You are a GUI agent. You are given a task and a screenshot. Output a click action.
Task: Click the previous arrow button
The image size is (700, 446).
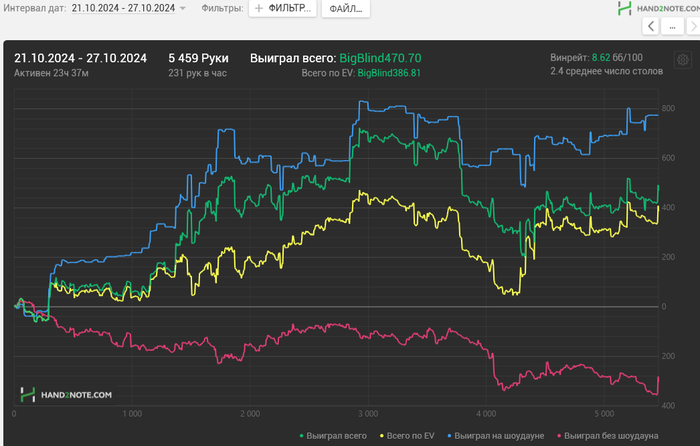click(x=652, y=26)
